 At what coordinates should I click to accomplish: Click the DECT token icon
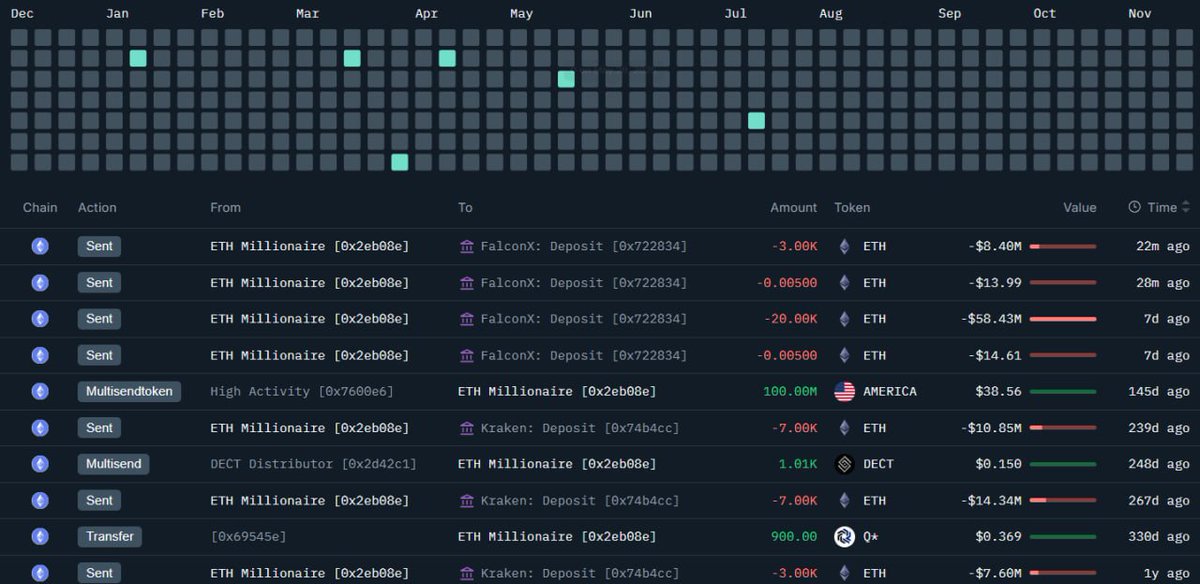pos(843,464)
